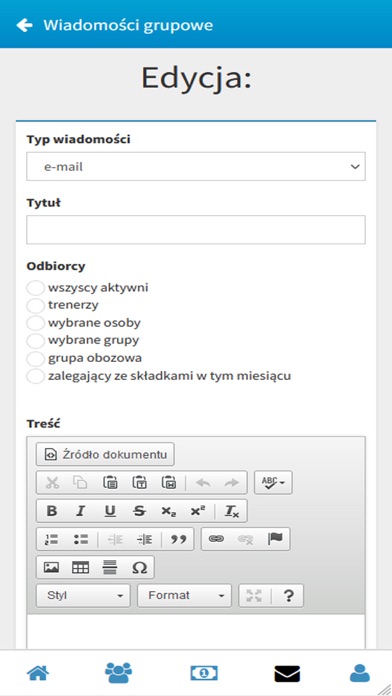Toggle underline formatting
The height and width of the screenshot is (696, 392).
[110, 511]
